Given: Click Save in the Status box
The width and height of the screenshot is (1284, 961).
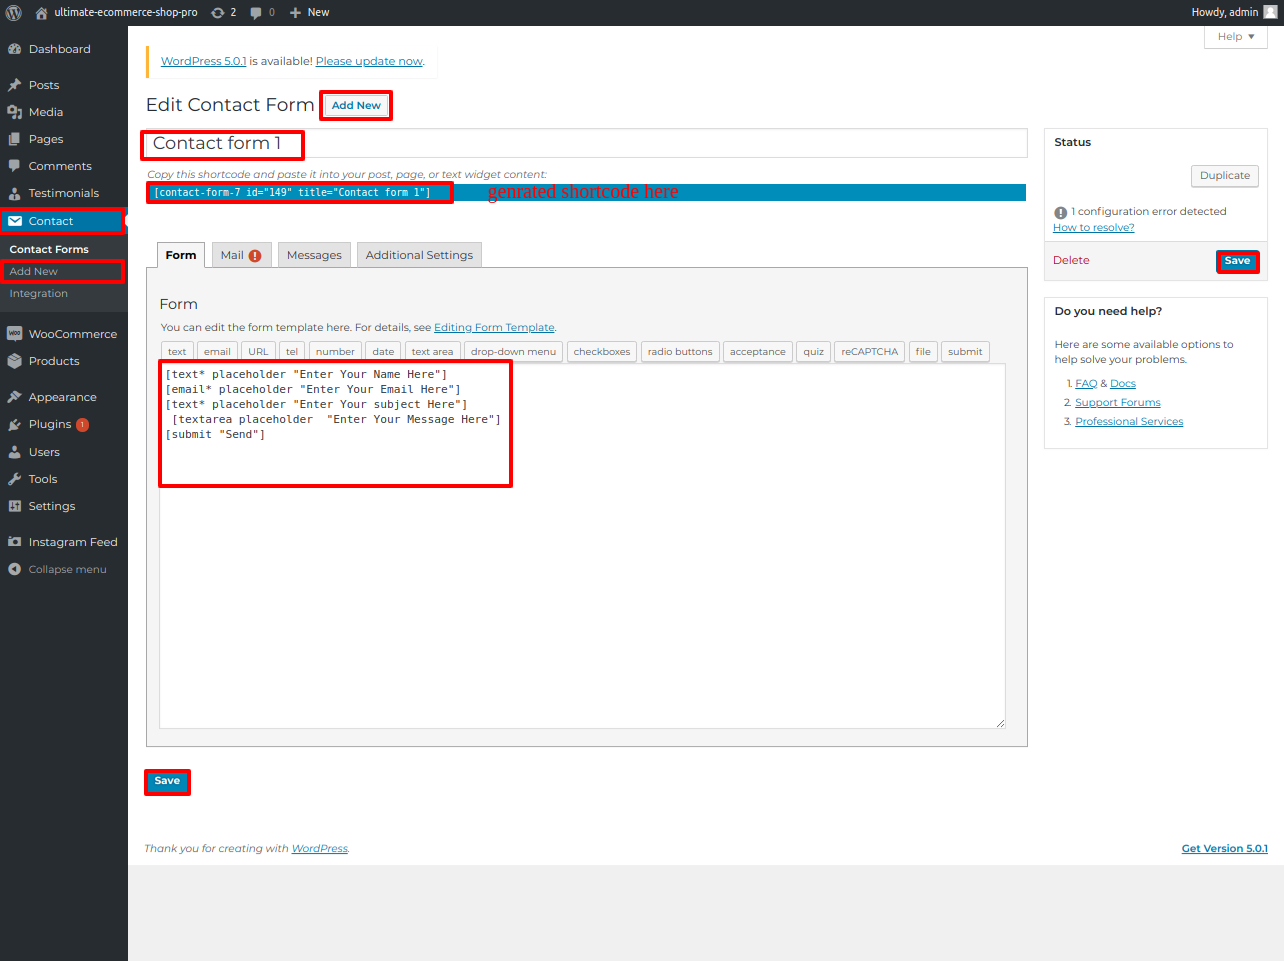Looking at the screenshot, I should pyautogui.click(x=1237, y=261).
